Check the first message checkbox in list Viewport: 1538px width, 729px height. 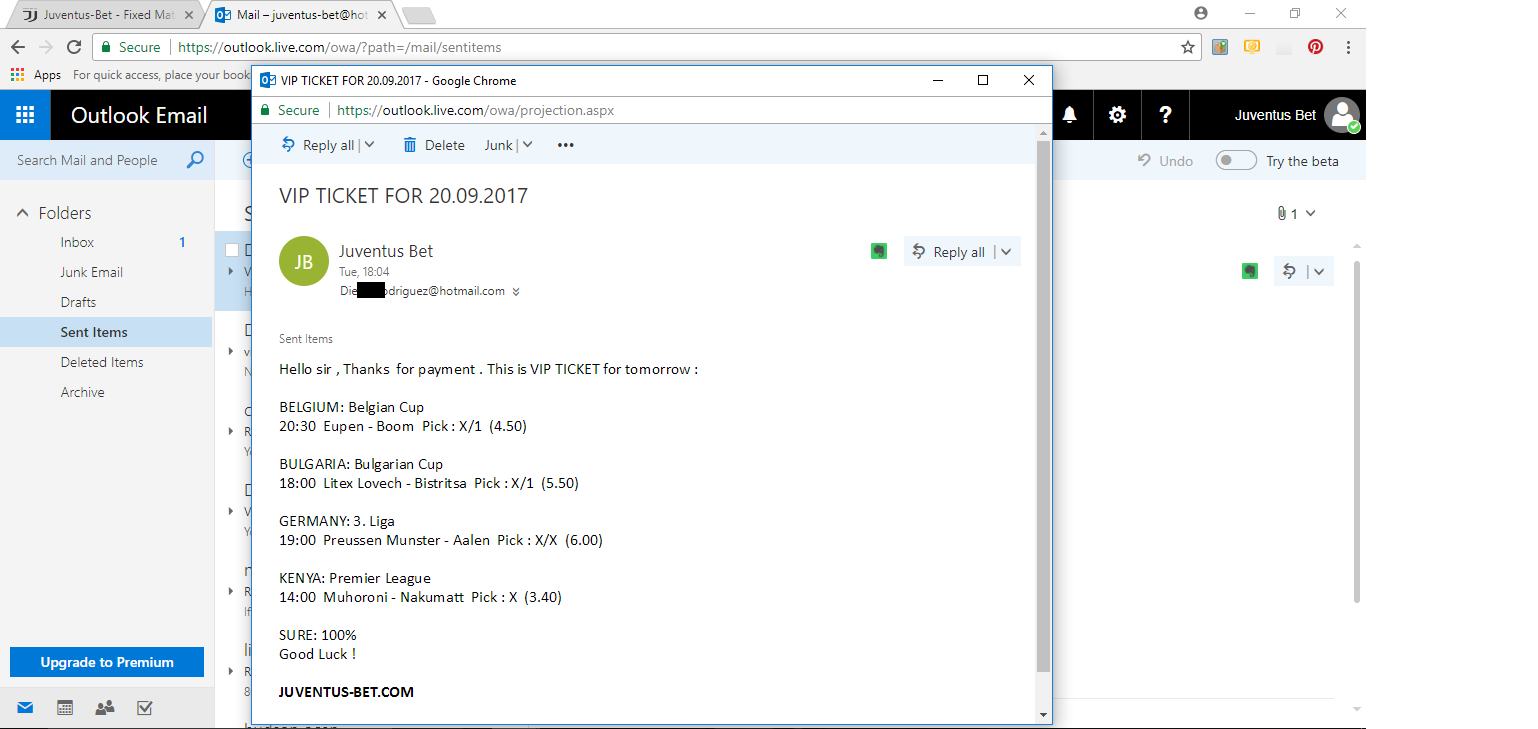[232, 250]
